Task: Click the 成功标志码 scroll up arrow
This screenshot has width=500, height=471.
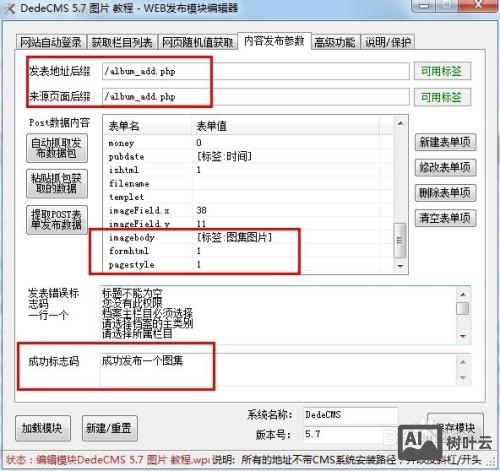Action: pyautogui.click(x=463, y=362)
